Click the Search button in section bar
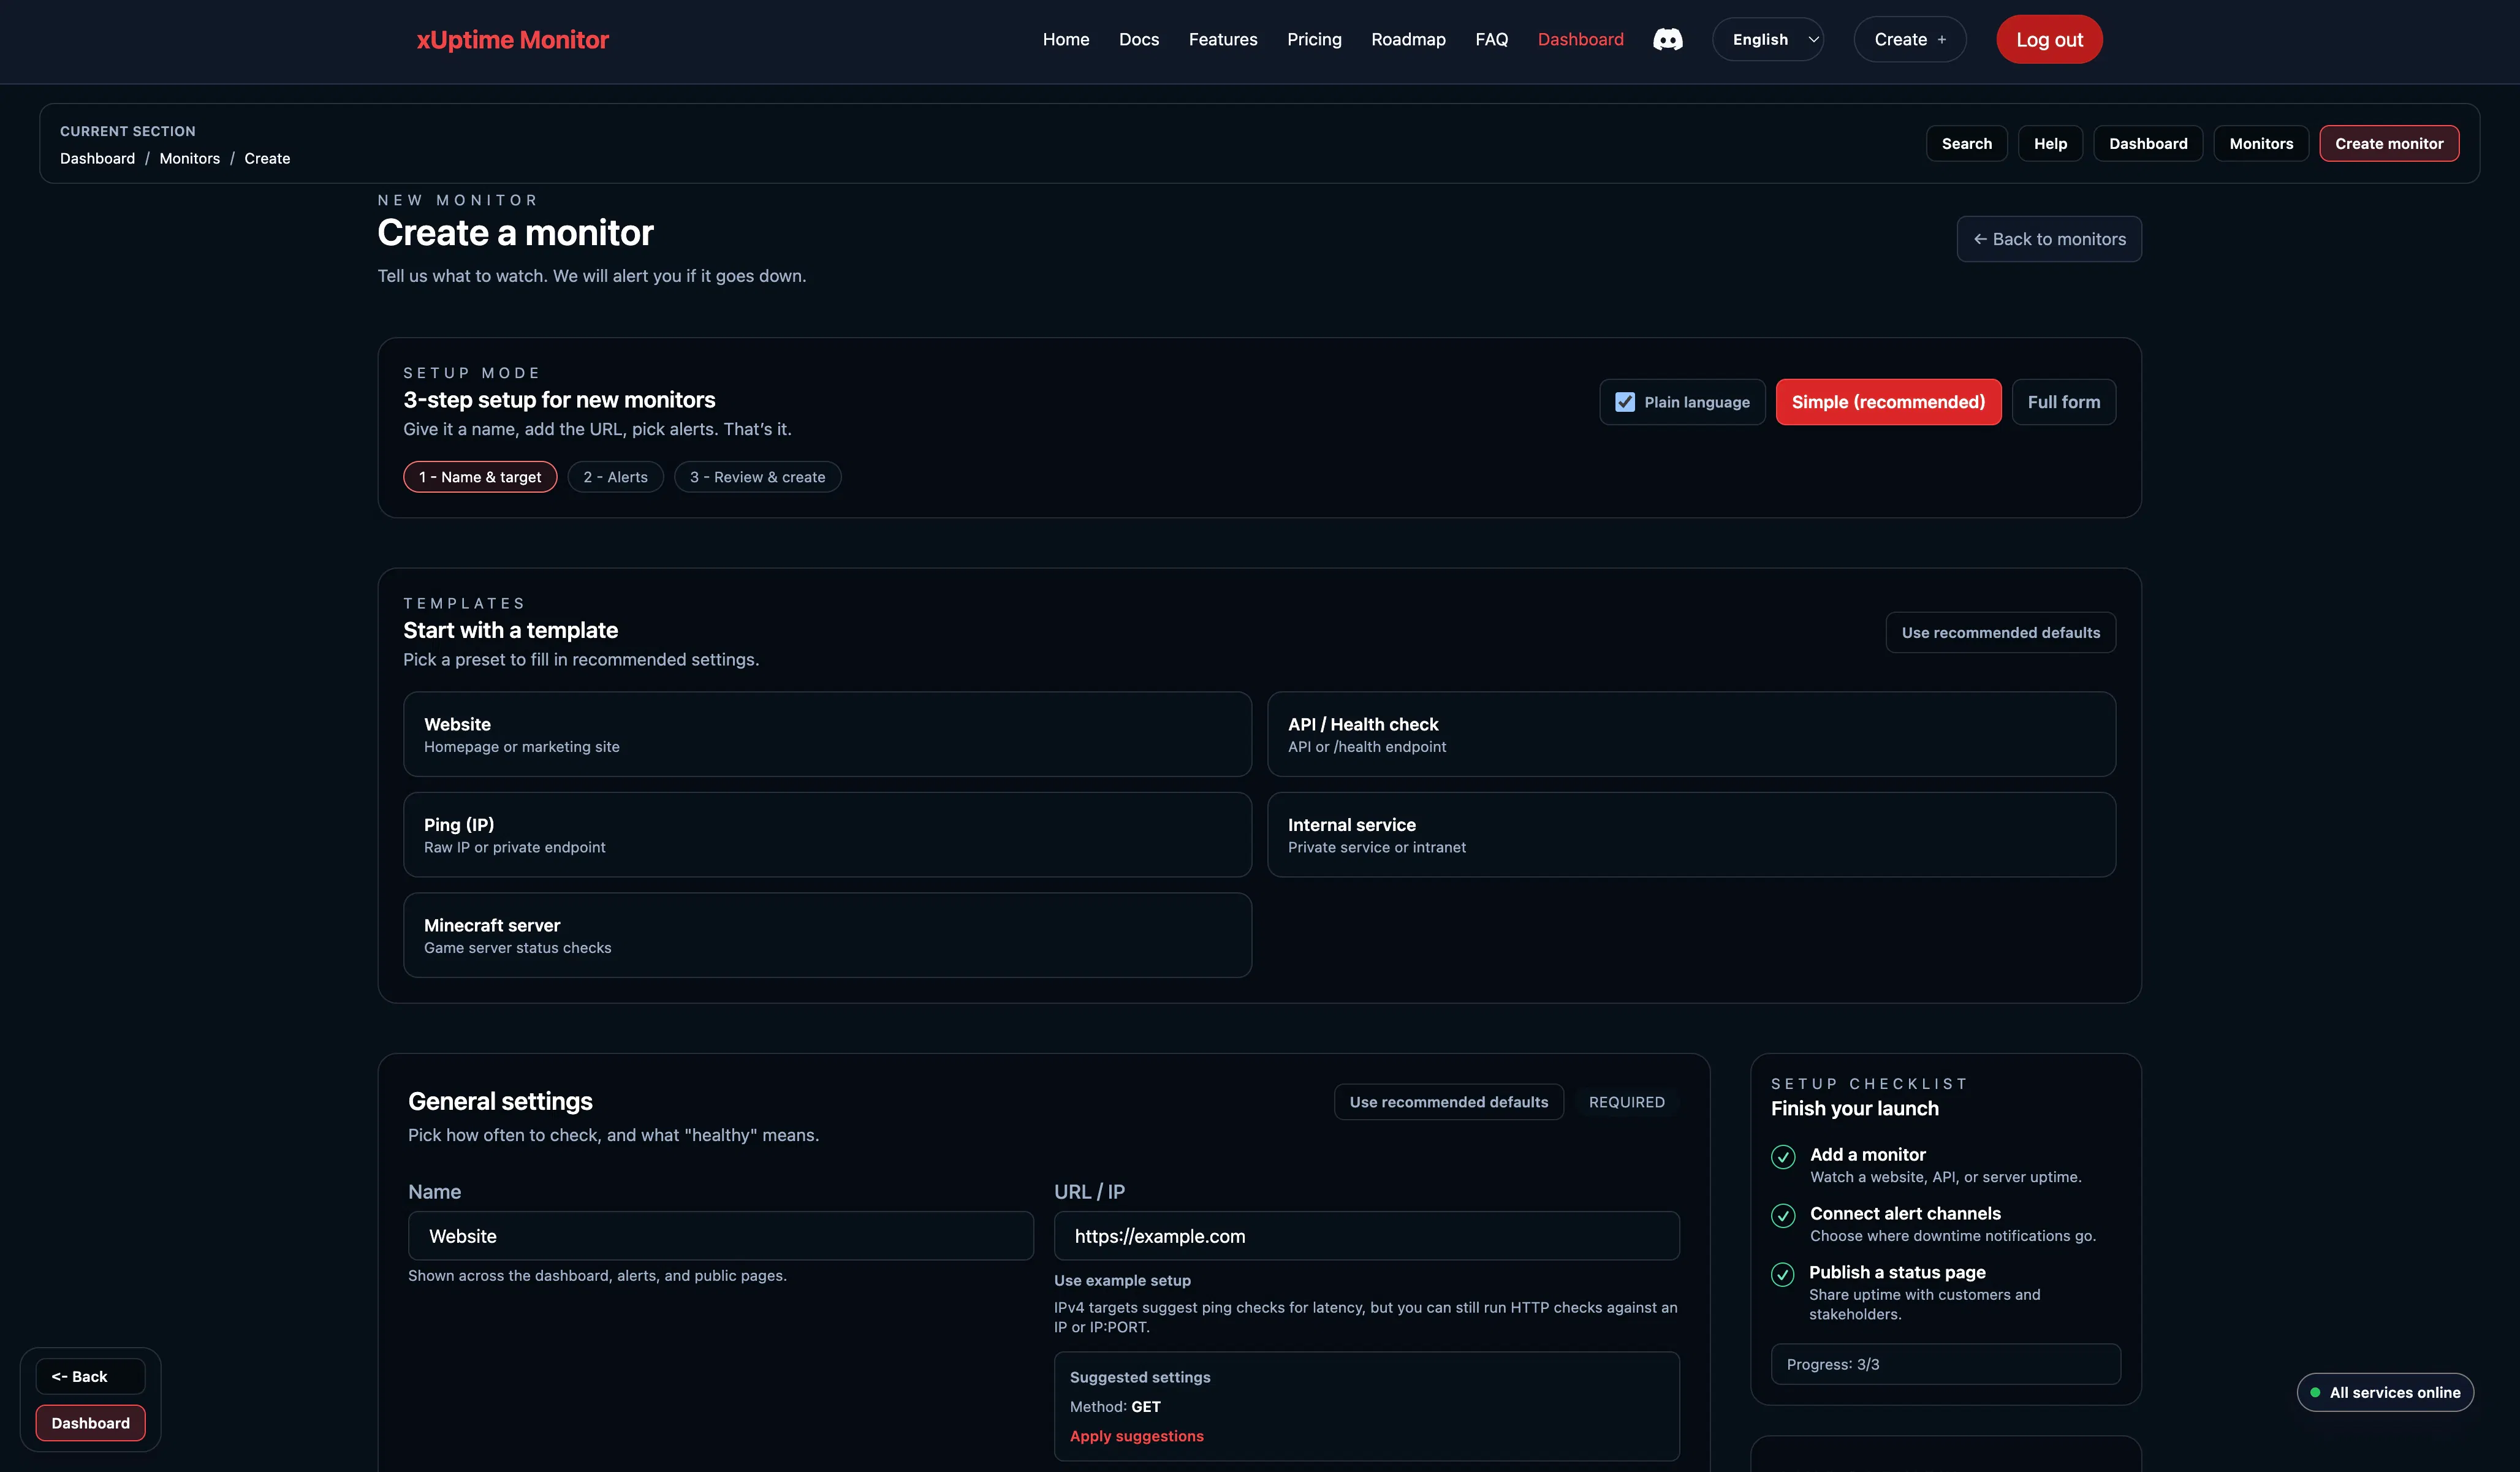Image resolution: width=2520 pixels, height=1472 pixels. pos(1966,143)
